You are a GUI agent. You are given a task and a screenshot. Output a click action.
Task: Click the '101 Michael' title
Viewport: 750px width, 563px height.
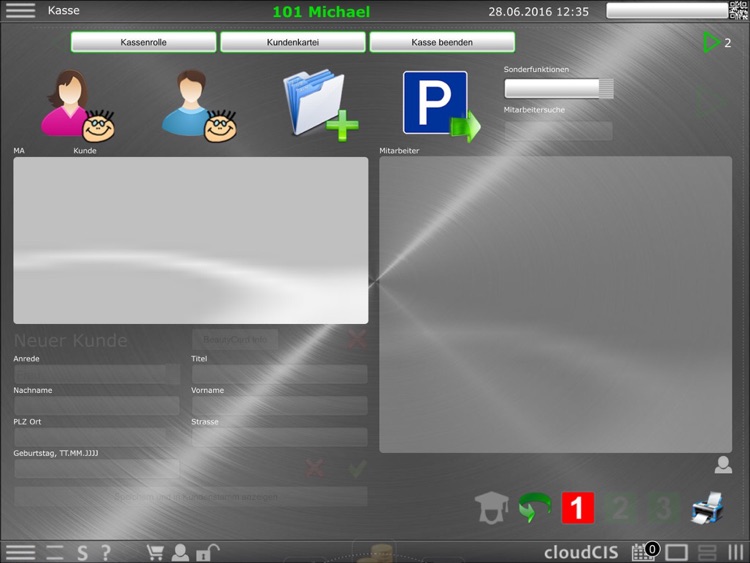[x=321, y=11]
